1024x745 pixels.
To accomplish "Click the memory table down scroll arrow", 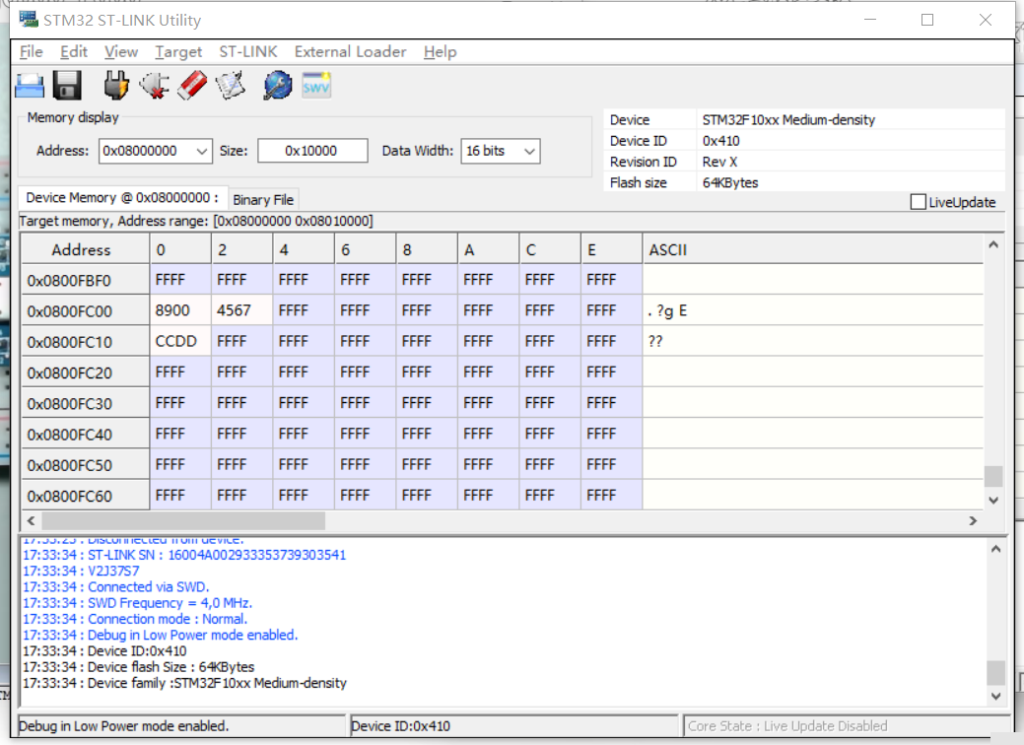I will pos(993,500).
